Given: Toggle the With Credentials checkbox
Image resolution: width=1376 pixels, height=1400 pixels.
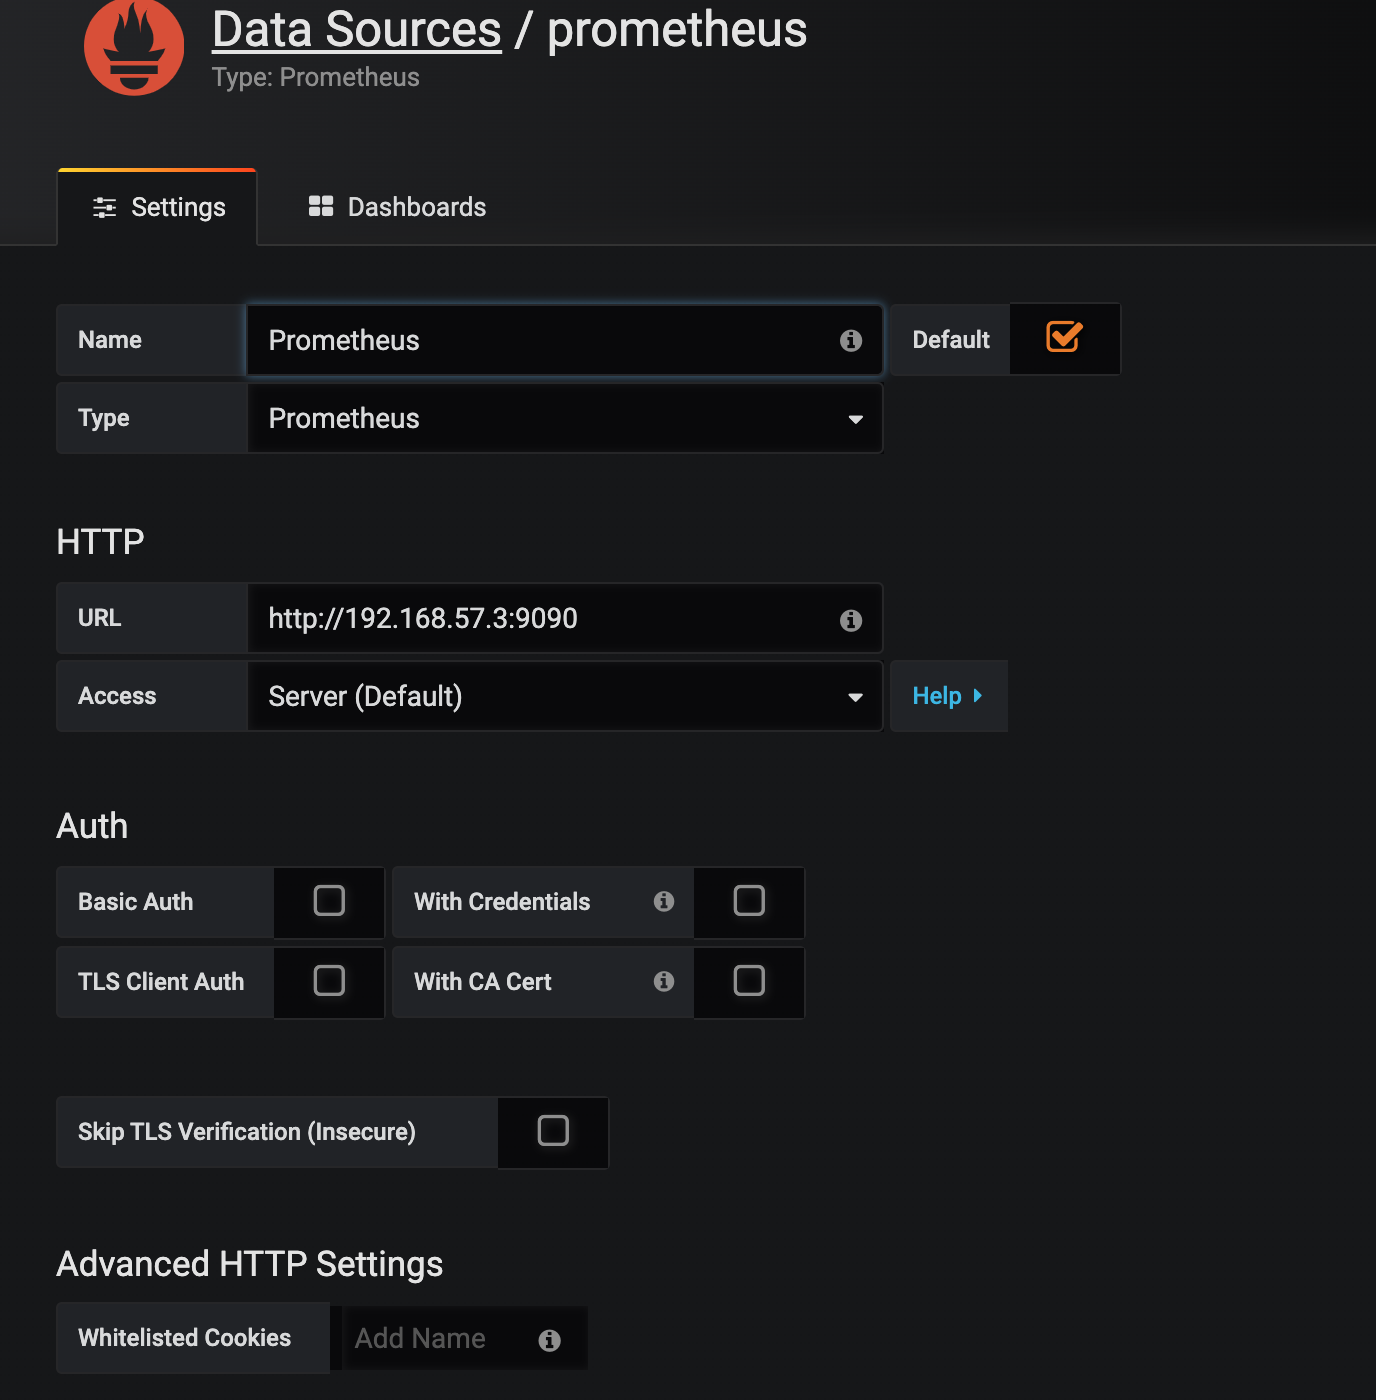Looking at the screenshot, I should (749, 901).
